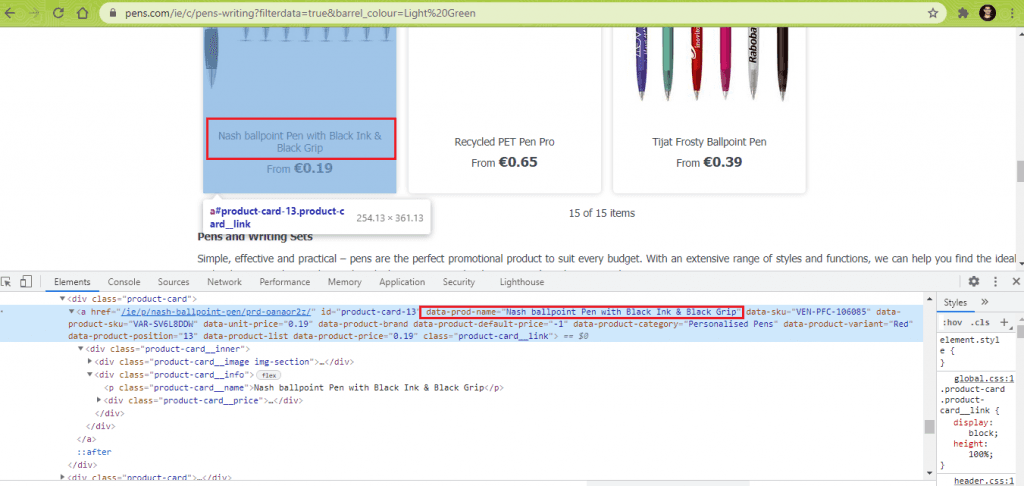Open the Tijat Frosty Ballpoint Pen product
The width and height of the screenshot is (1024, 486).
click(709, 142)
